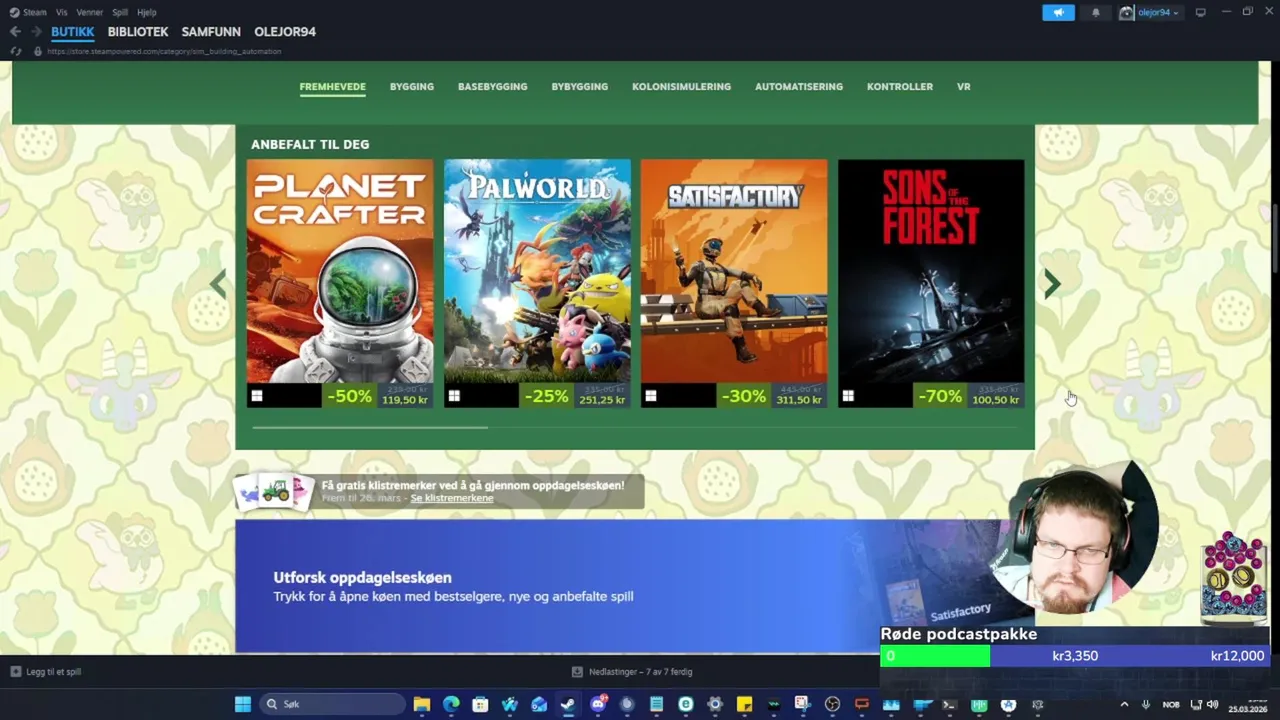The image size is (1280, 720).
Task: Open Sticky Notes from the taskbar
Action: 744,705
